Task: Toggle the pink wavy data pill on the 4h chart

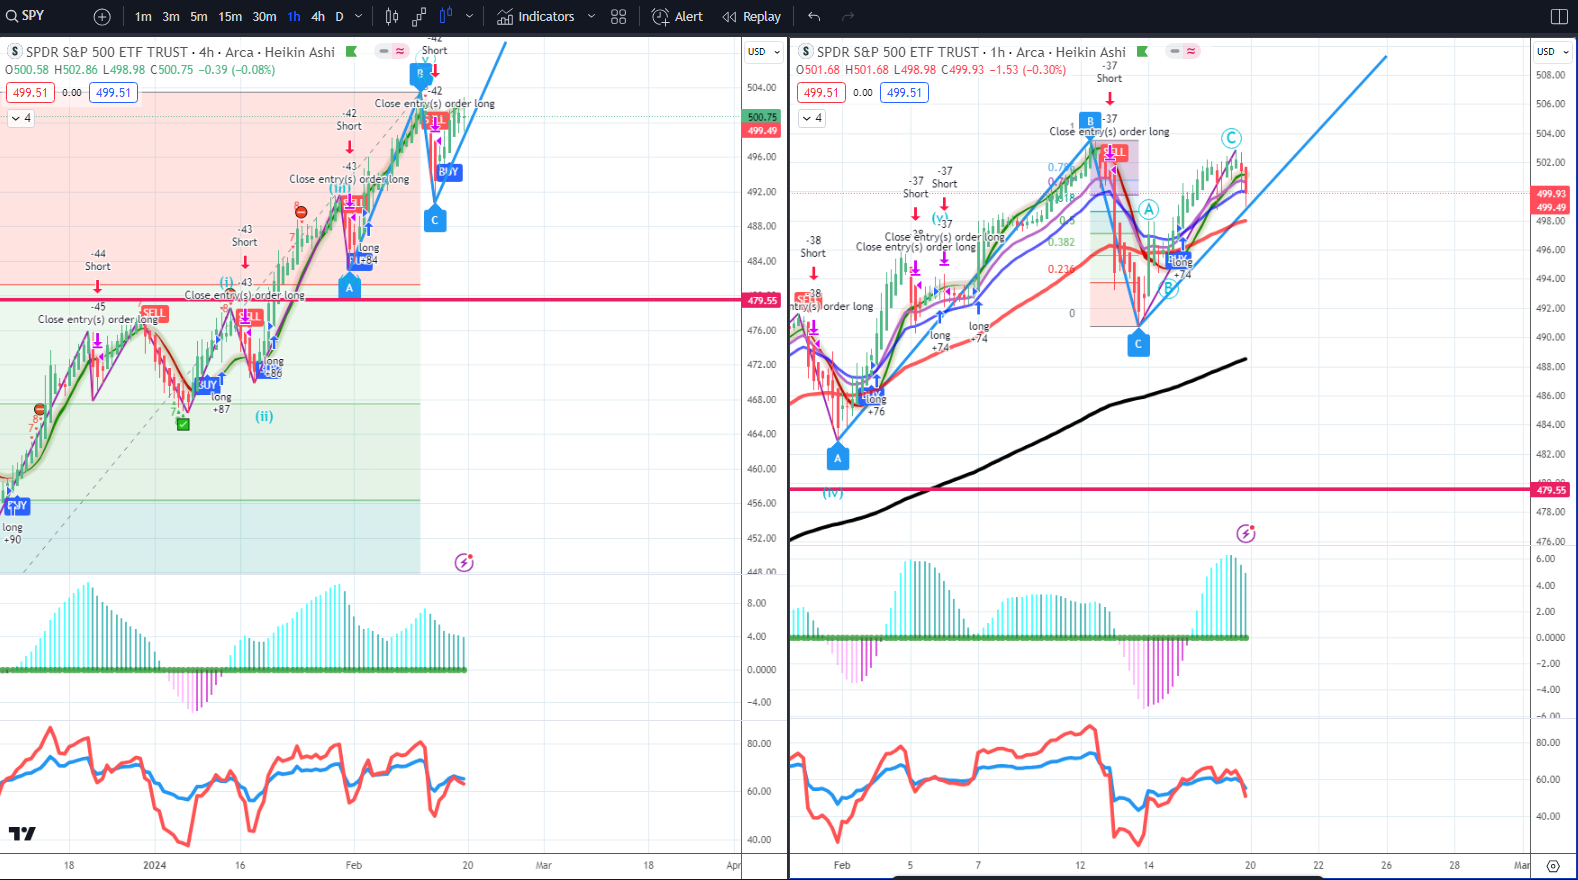Action: pos(400,51)
